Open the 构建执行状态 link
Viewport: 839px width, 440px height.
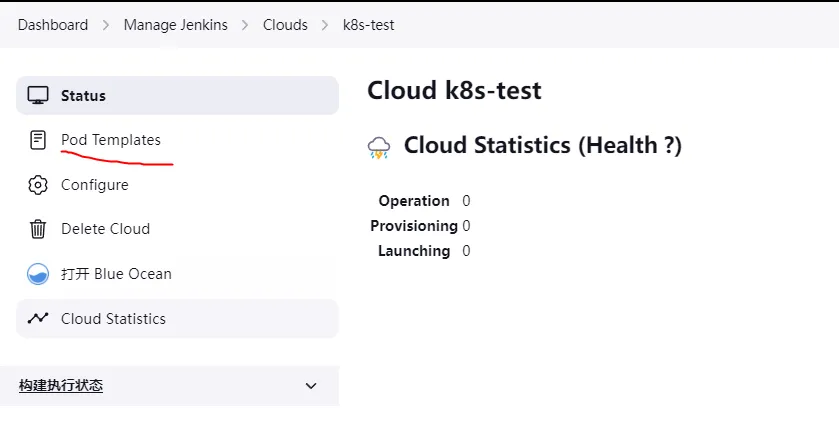(x=61, y=385)
